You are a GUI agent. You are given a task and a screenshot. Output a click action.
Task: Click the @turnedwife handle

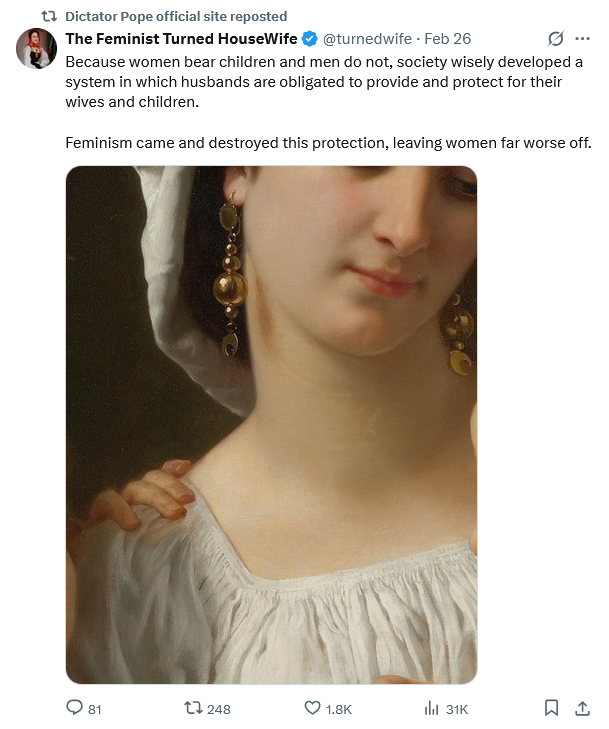tap(367, 39)
